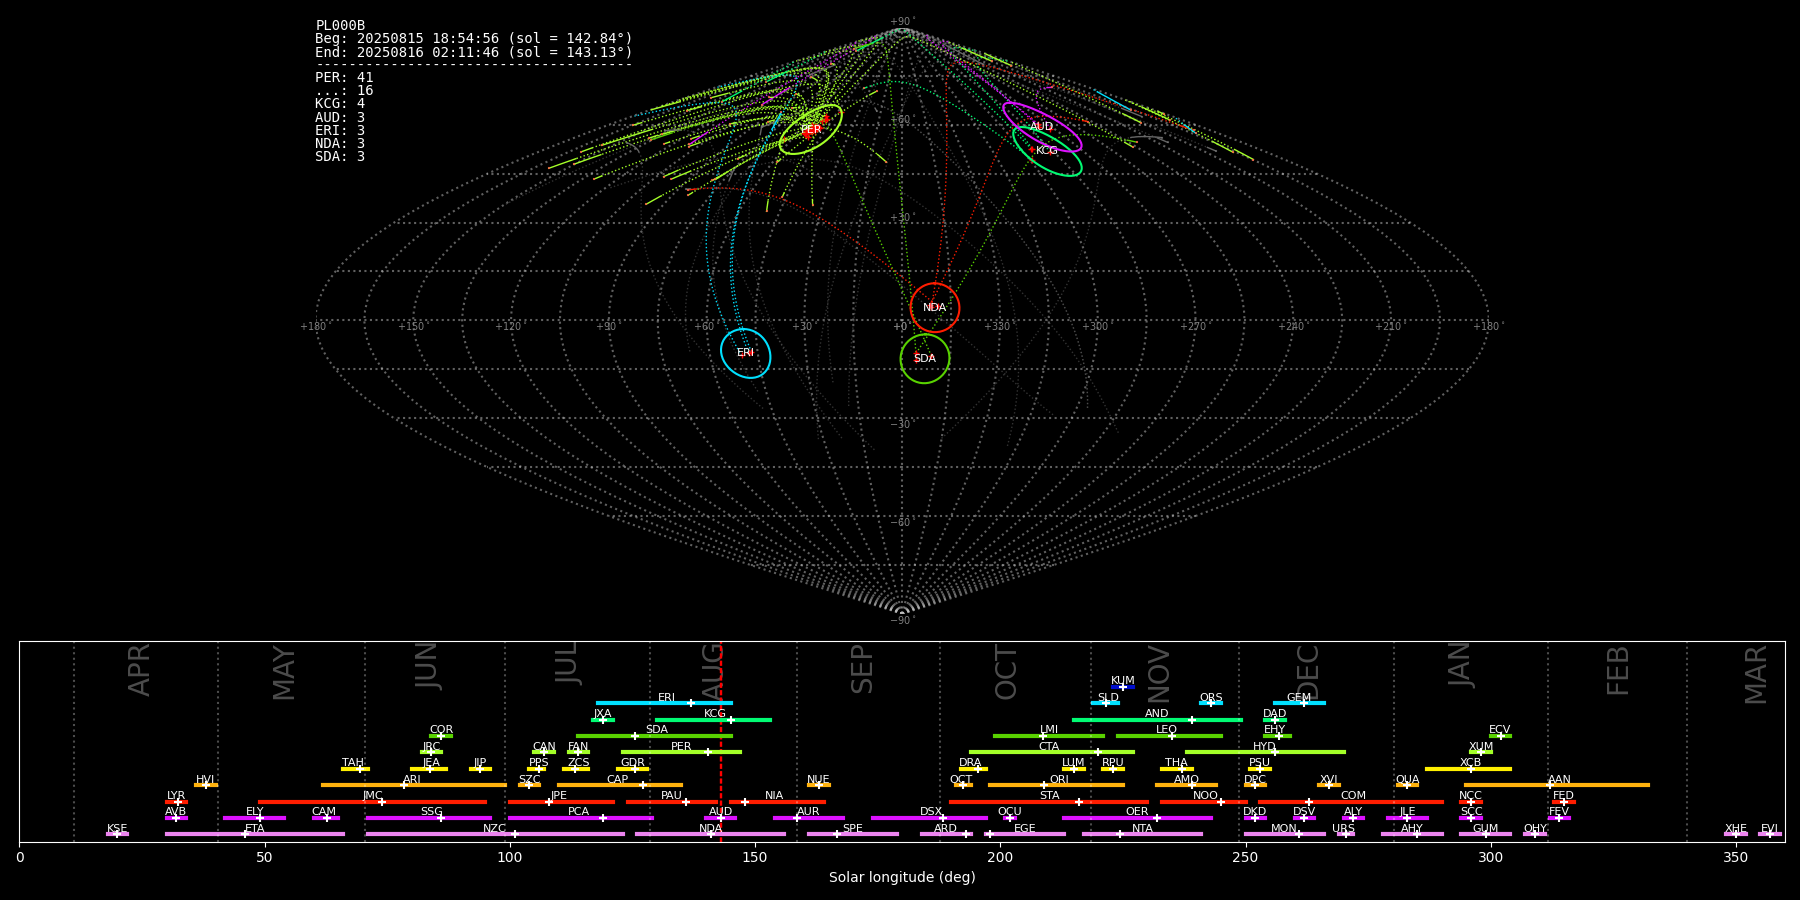
Task: Click the +90 north pole label on sky map
Action: pyautogui.click(x=901, y=22)
